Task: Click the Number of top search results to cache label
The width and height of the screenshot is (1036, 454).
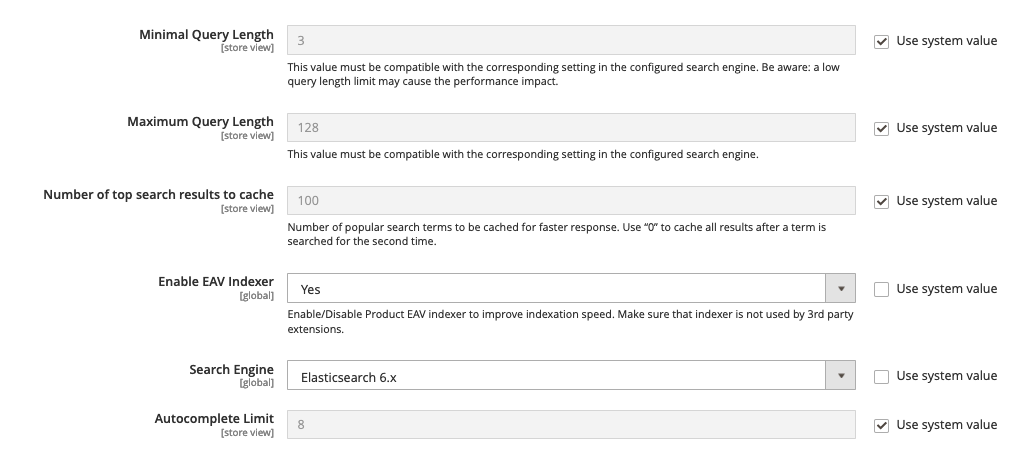Action: click(159, 194)
